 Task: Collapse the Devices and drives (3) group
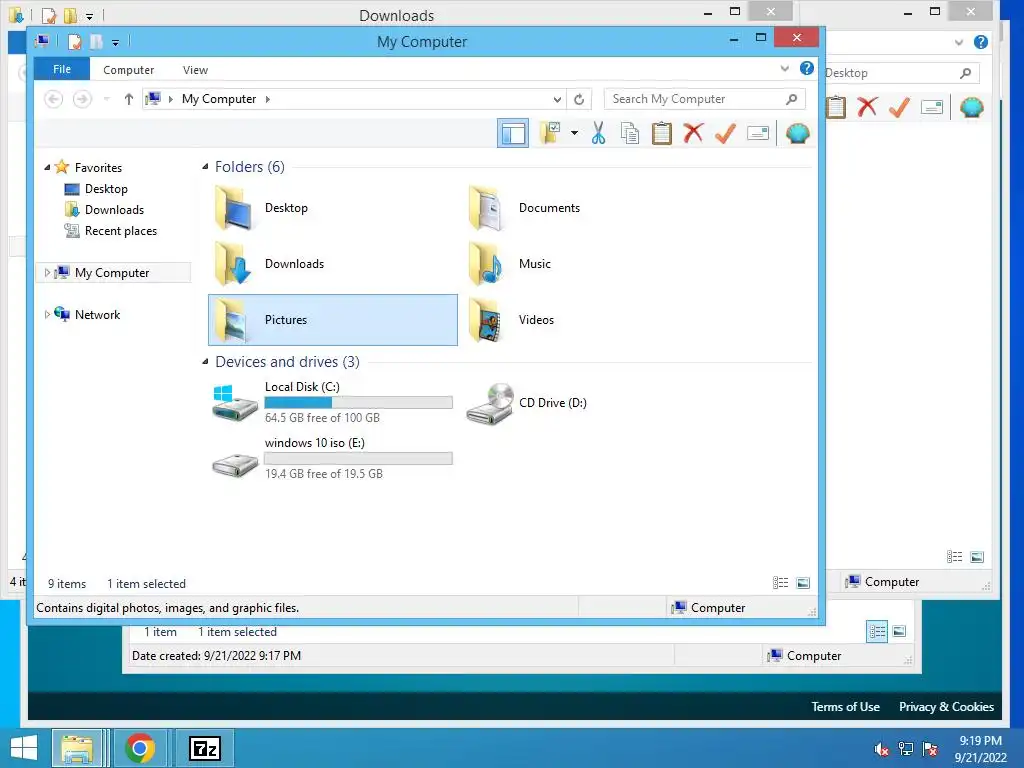[x=205, y=361]
